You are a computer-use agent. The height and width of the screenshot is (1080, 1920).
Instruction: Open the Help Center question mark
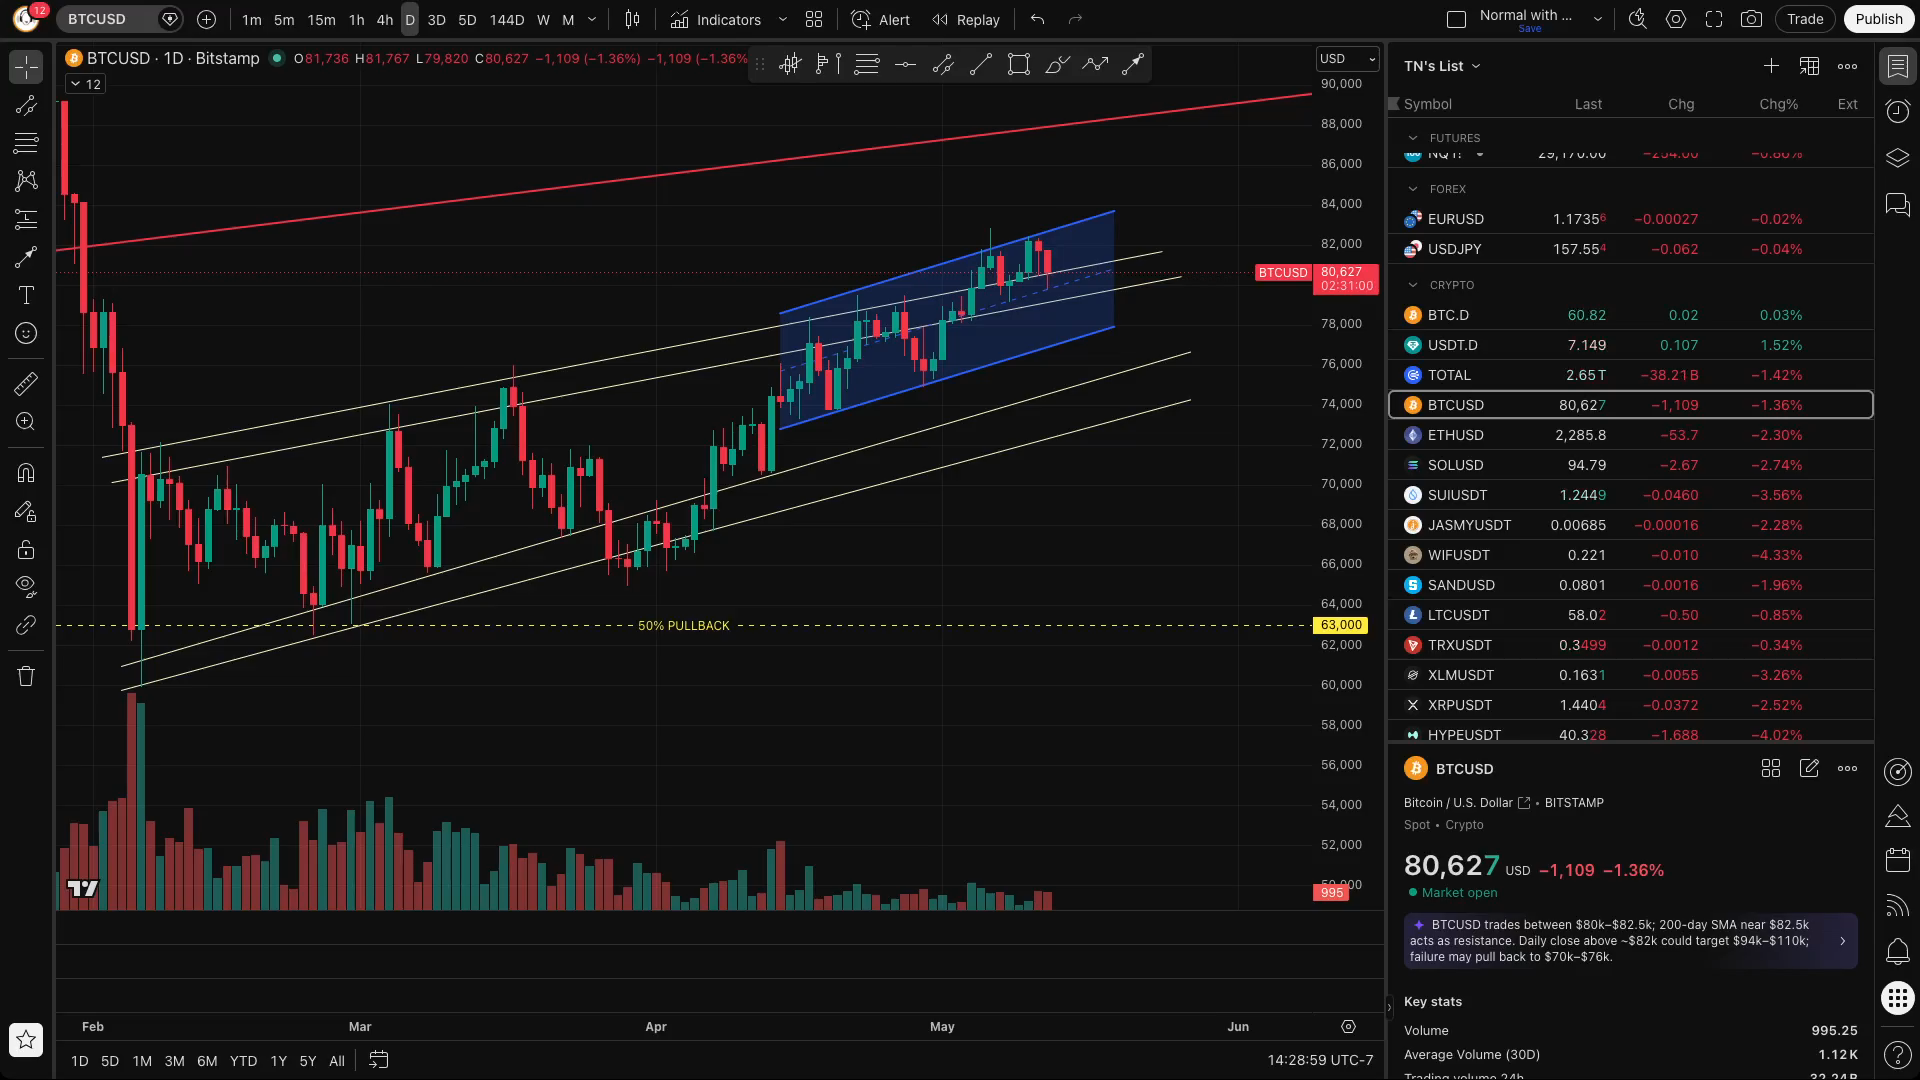click(1898, 1054)
